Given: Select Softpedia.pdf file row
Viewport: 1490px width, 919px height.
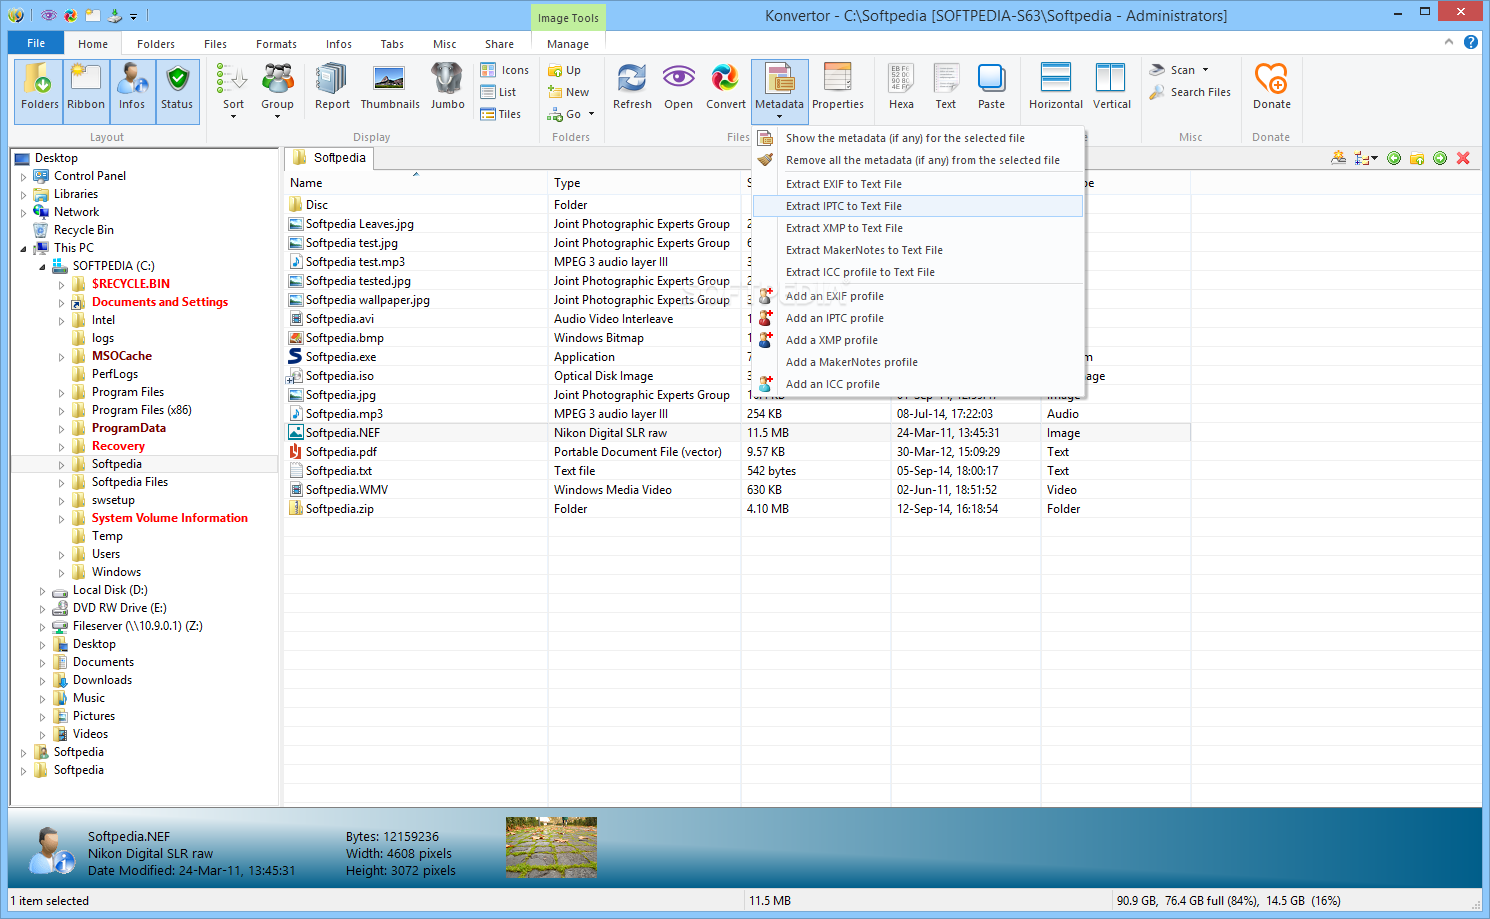Looking at the screenshot, I should click(x=738, y=452).
